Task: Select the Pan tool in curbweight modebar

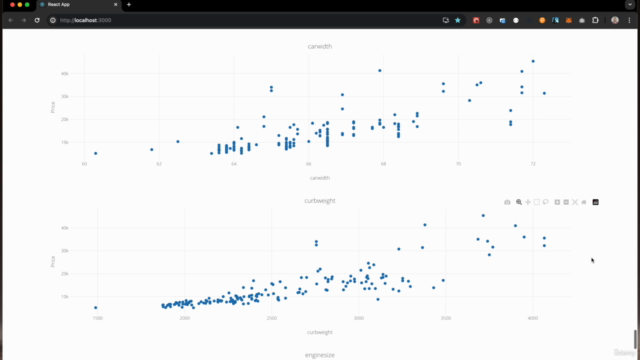Action: tap(528, 202)
